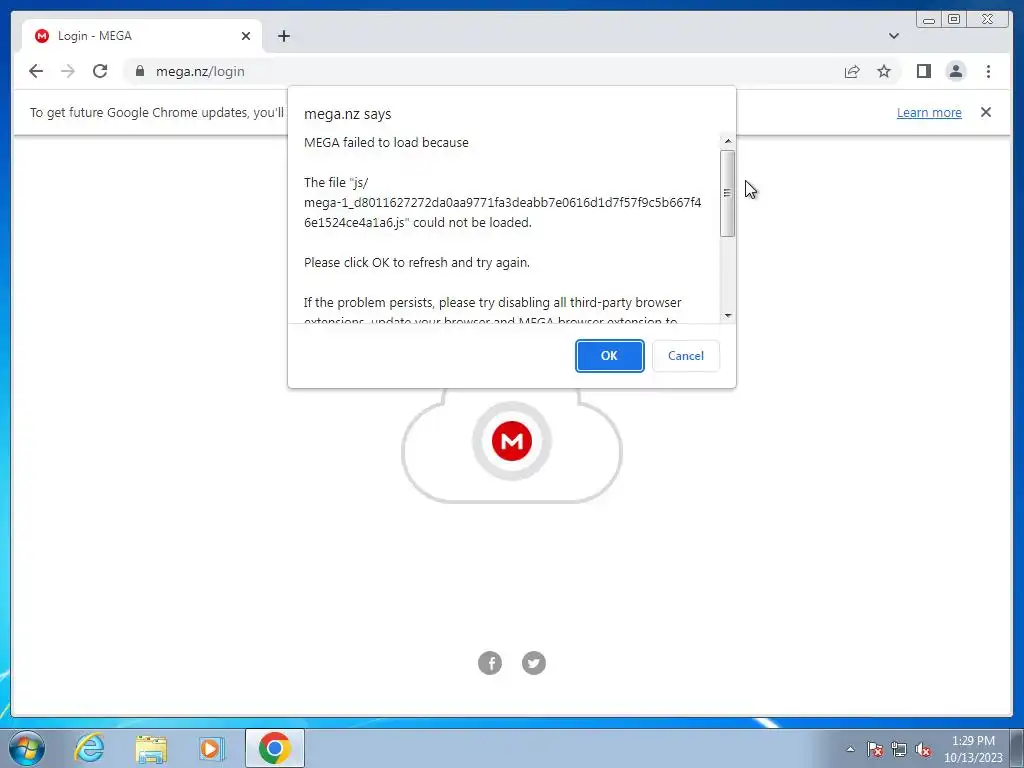Share this page icon in address bar
Screen dimensions: 1024x768
point(852,71)
